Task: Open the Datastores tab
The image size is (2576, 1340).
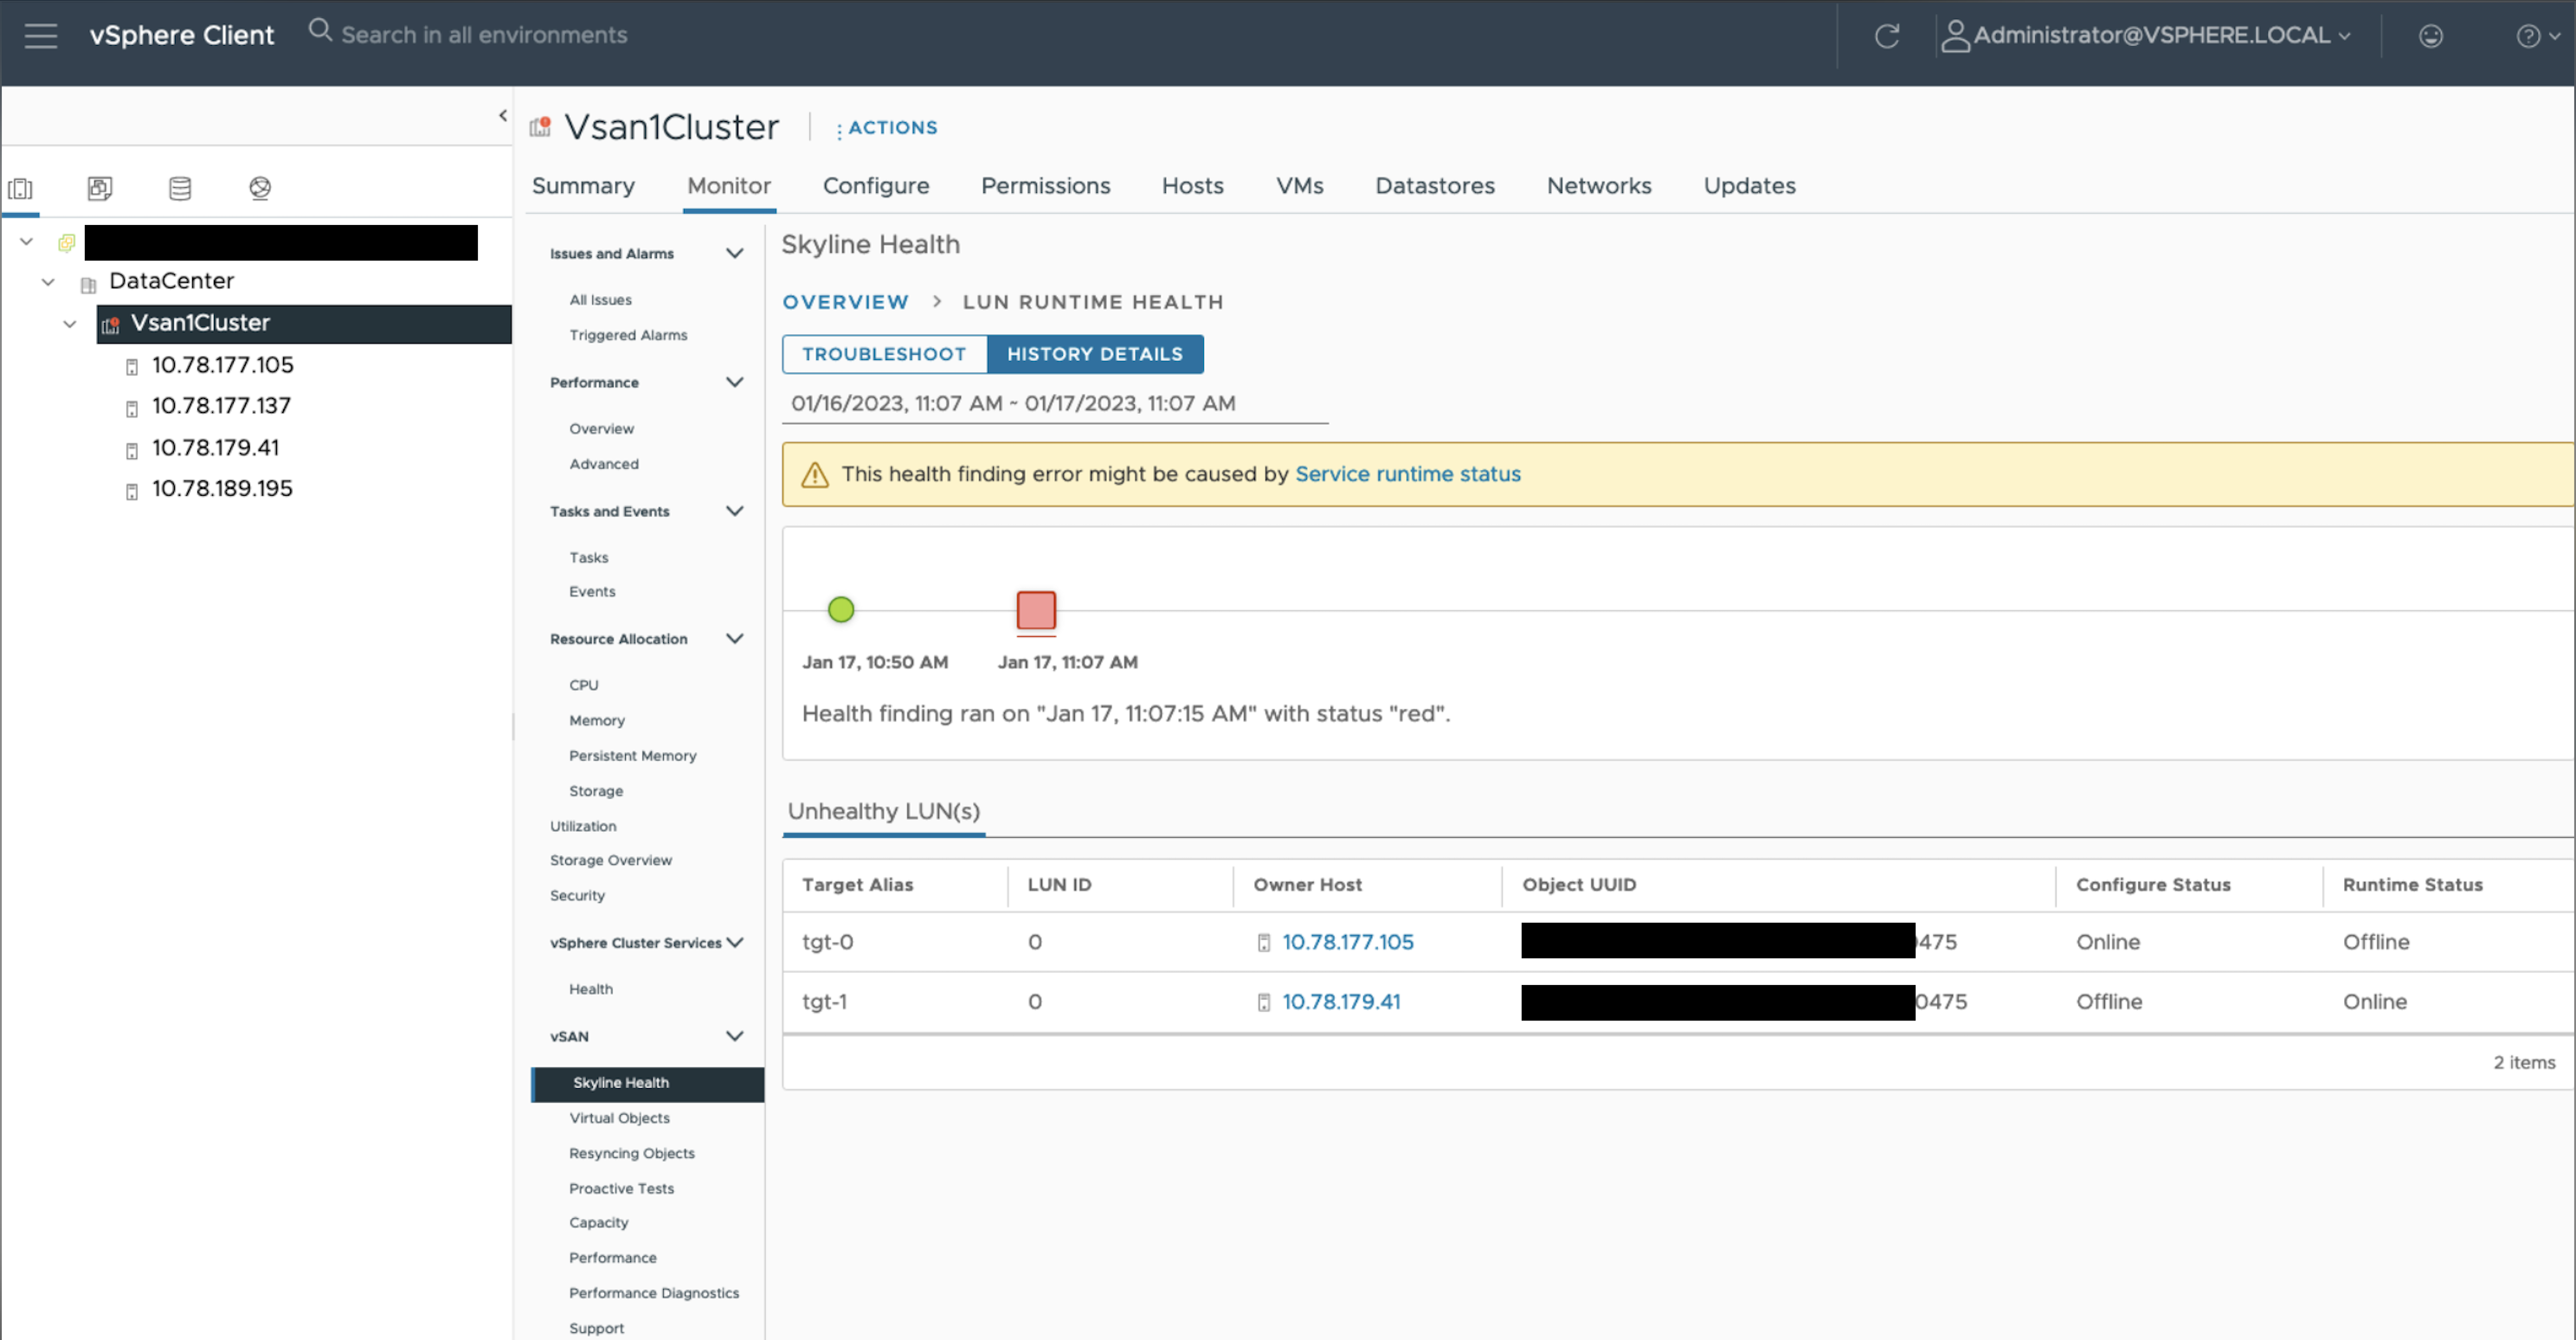Action: 1434,186
